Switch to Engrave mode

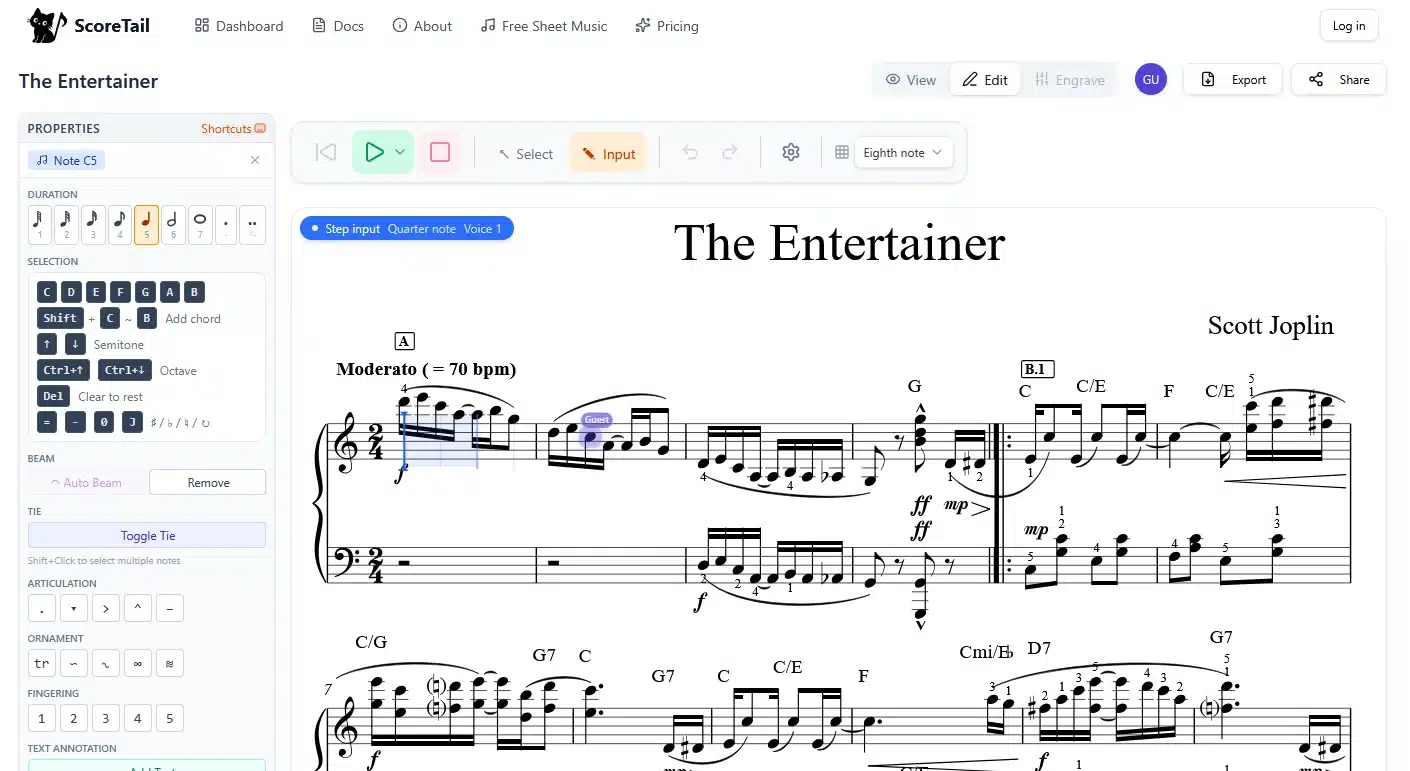(1070, 80)
